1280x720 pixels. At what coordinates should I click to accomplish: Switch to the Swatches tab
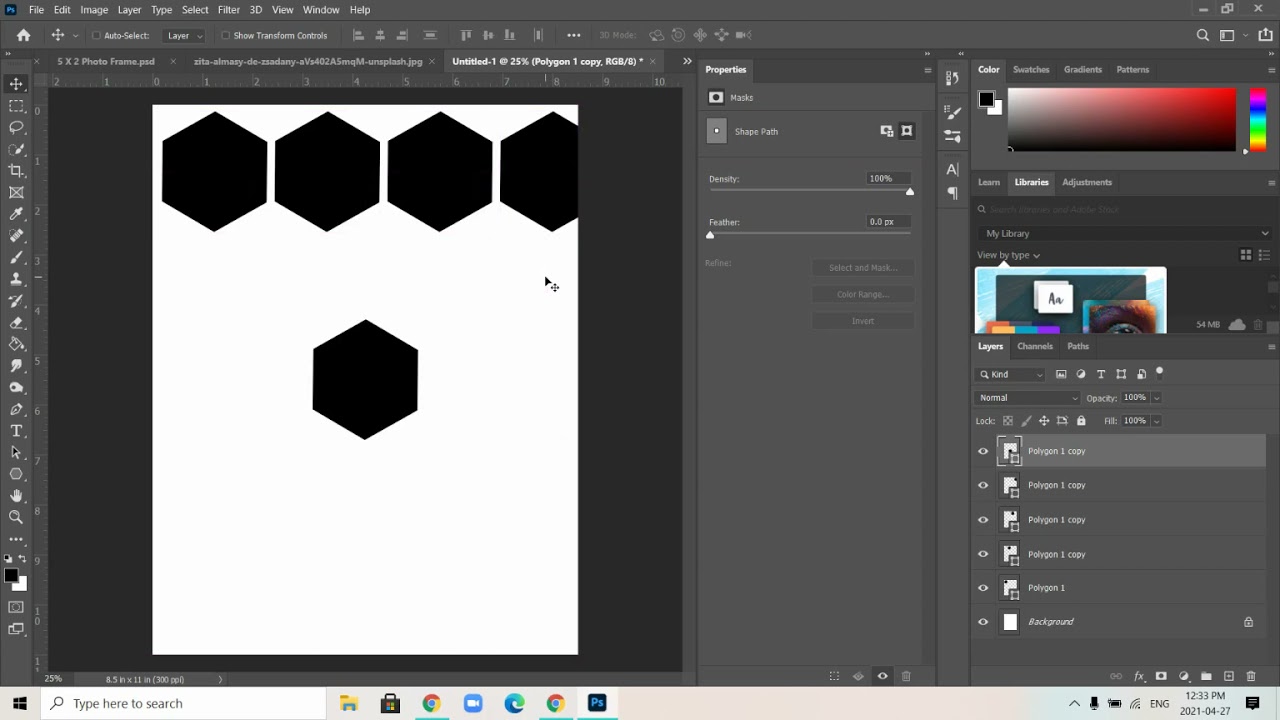coord(1031,70)
